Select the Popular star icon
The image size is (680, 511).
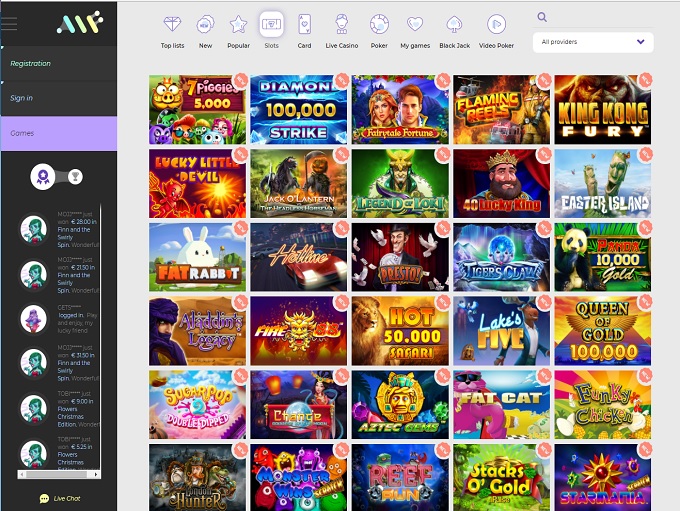tap(238, 24)
